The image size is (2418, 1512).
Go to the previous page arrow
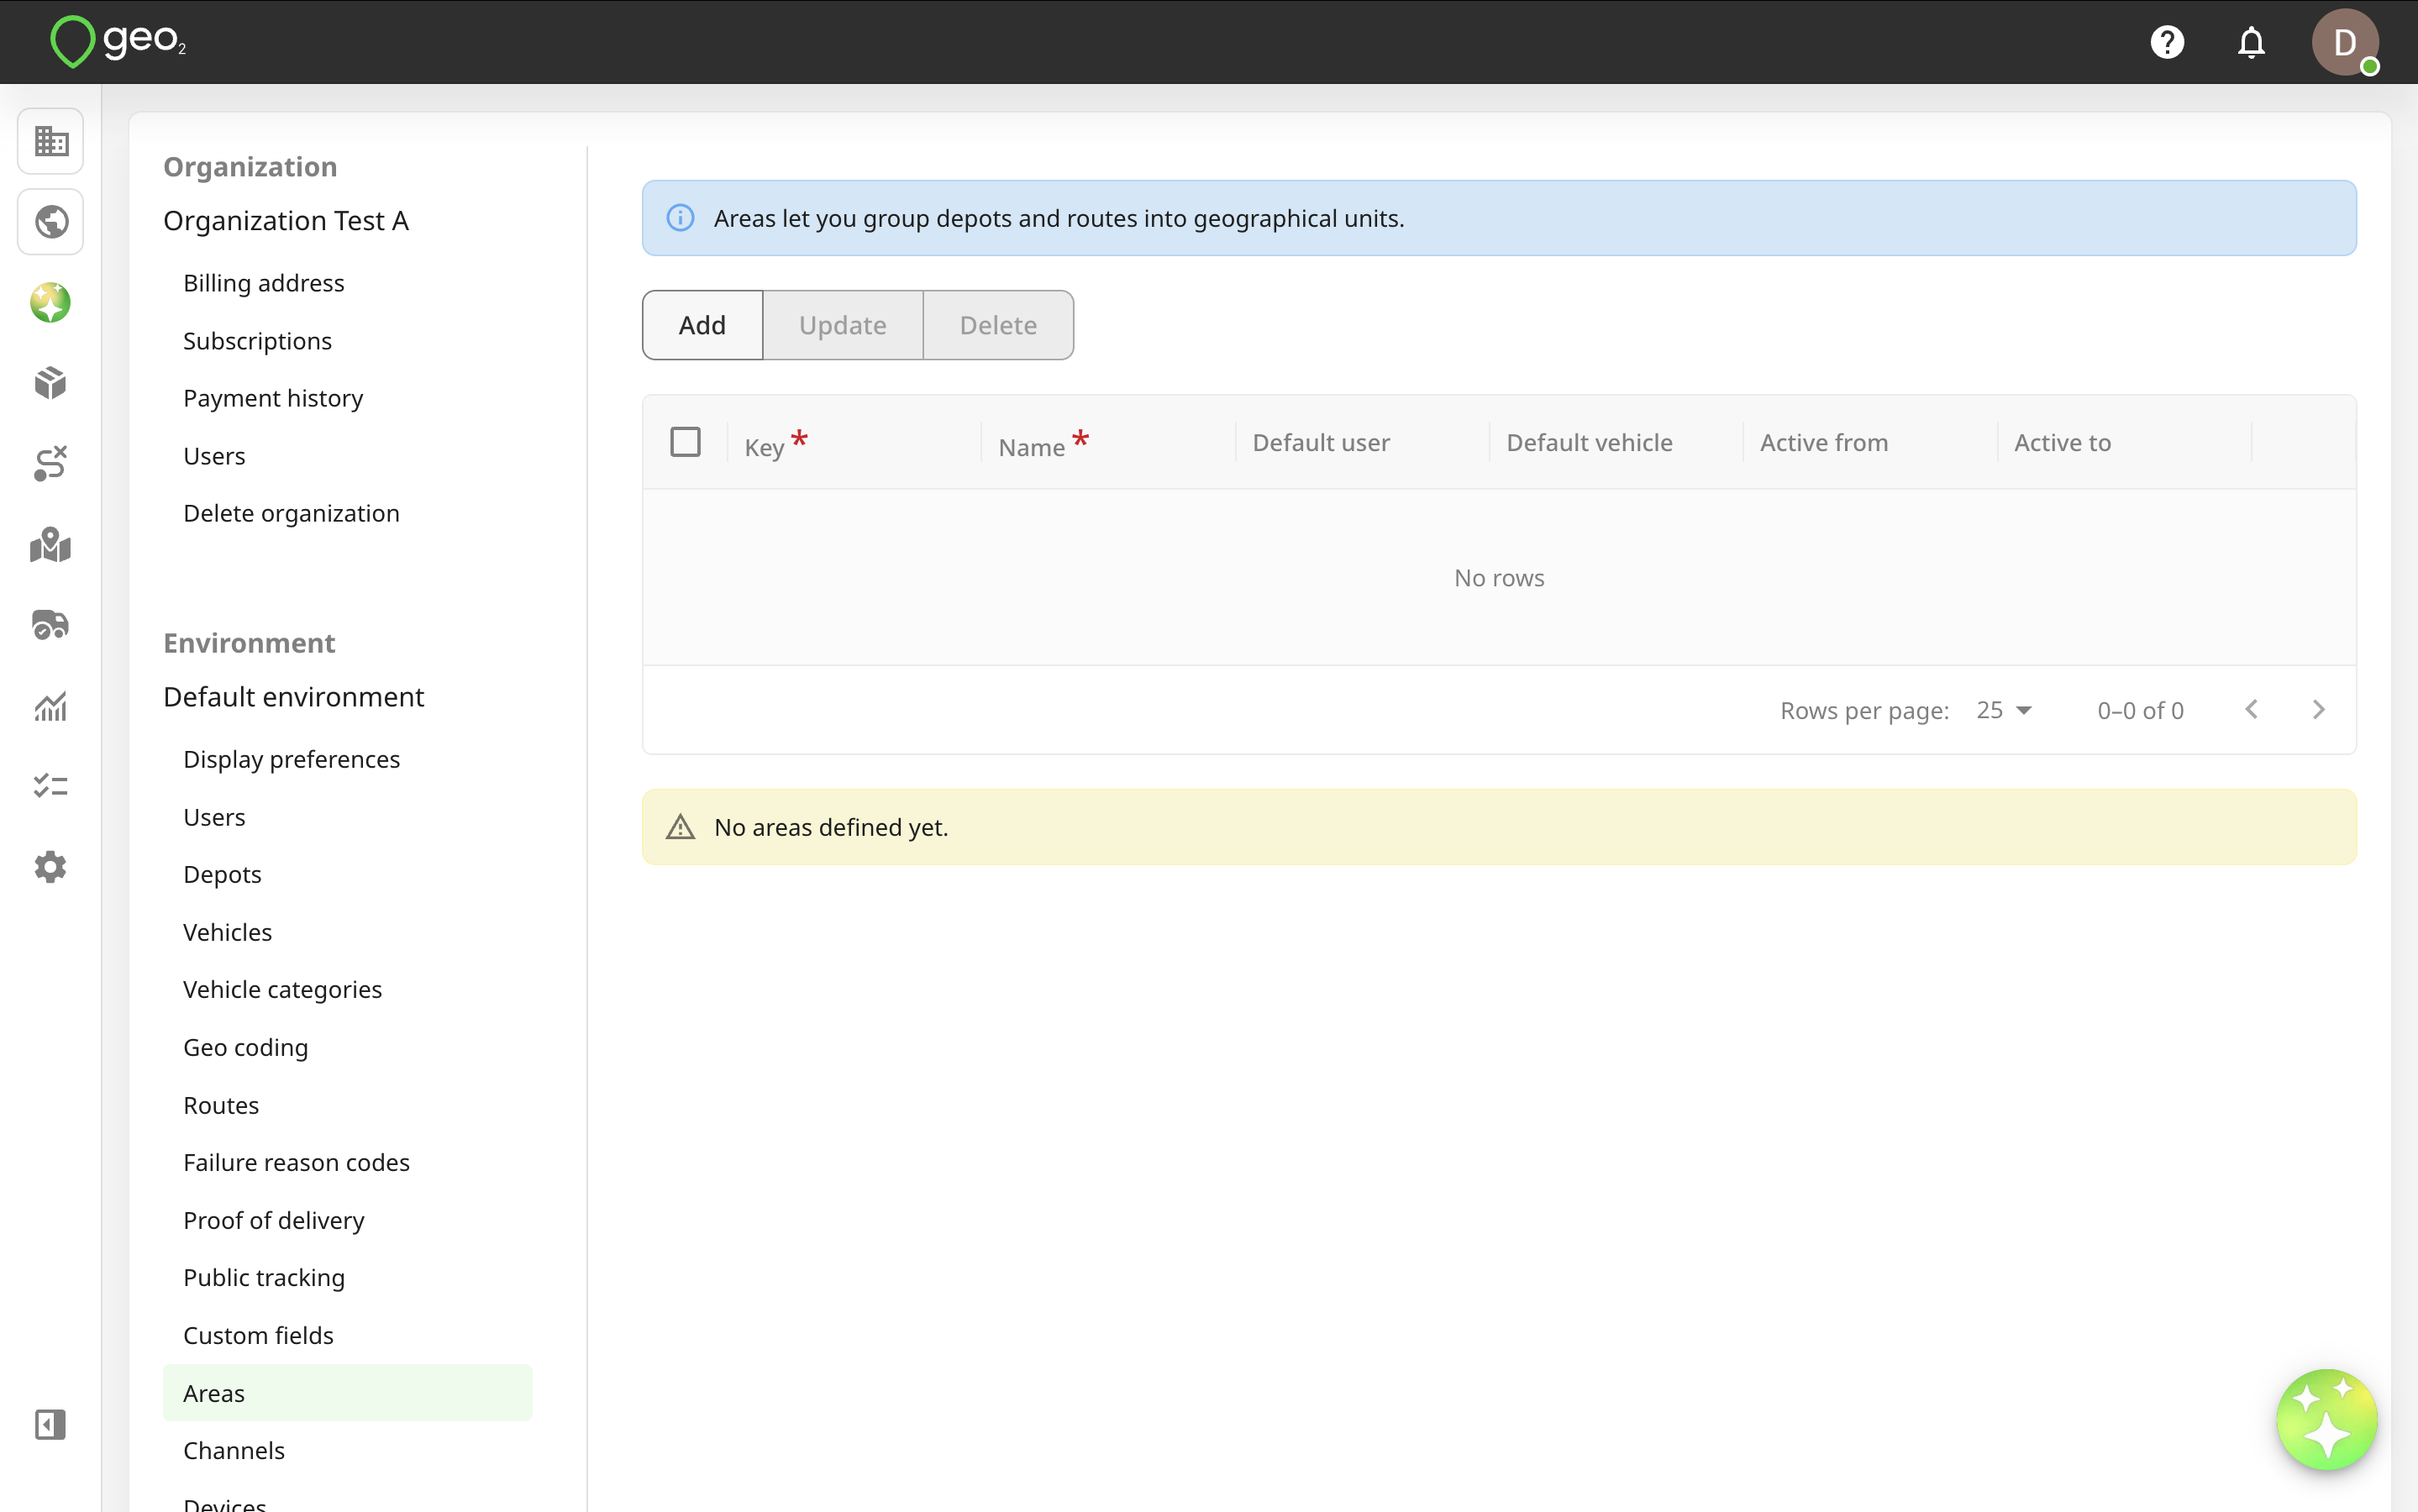2251,710
